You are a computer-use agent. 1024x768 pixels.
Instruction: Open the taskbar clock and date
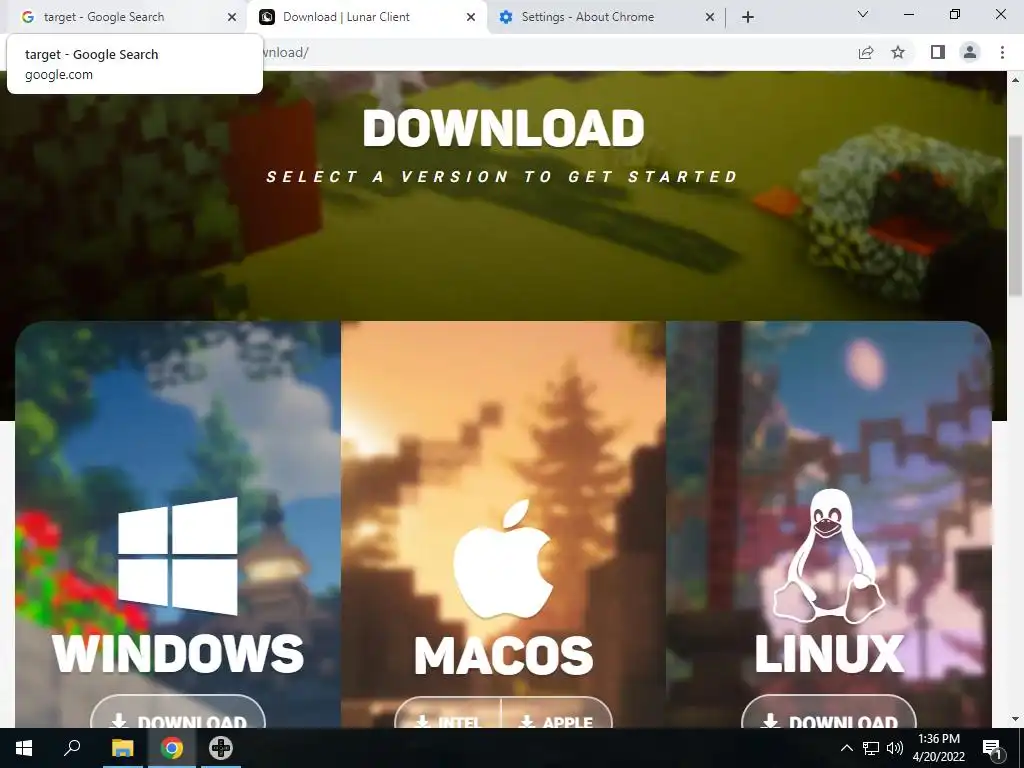(938, 748)
